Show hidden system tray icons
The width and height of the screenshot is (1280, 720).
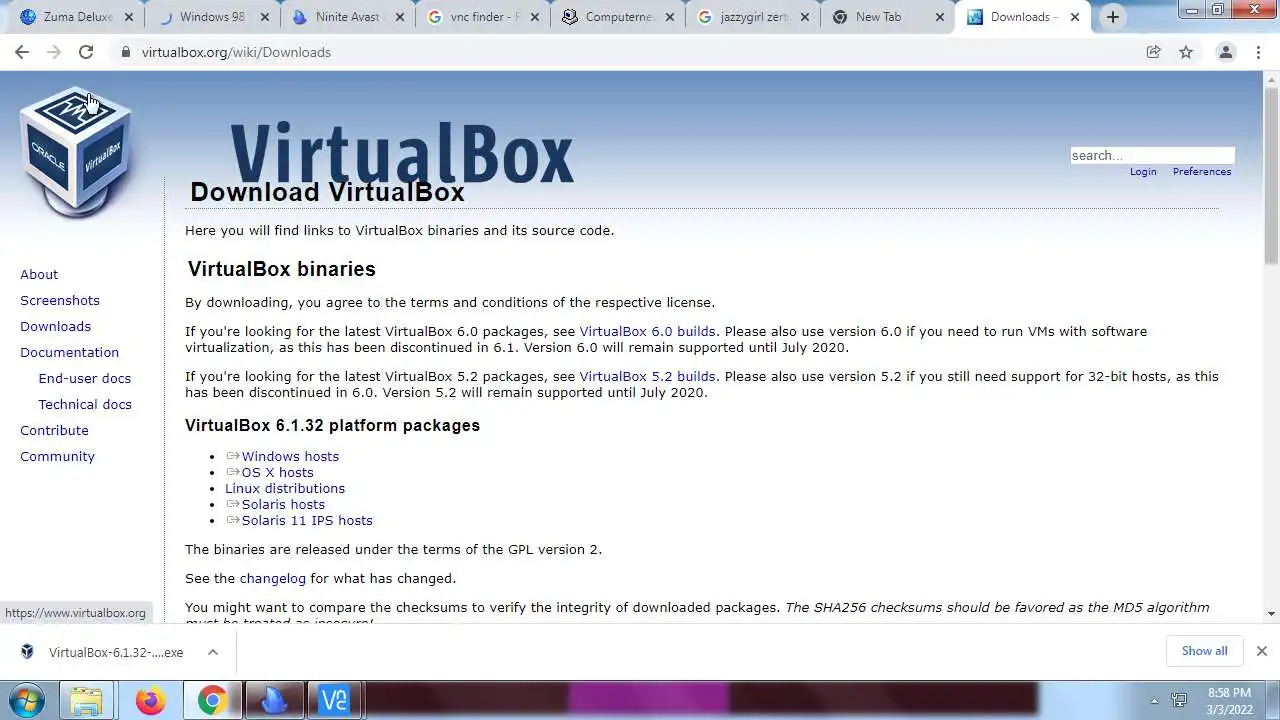coord(1154,701)
